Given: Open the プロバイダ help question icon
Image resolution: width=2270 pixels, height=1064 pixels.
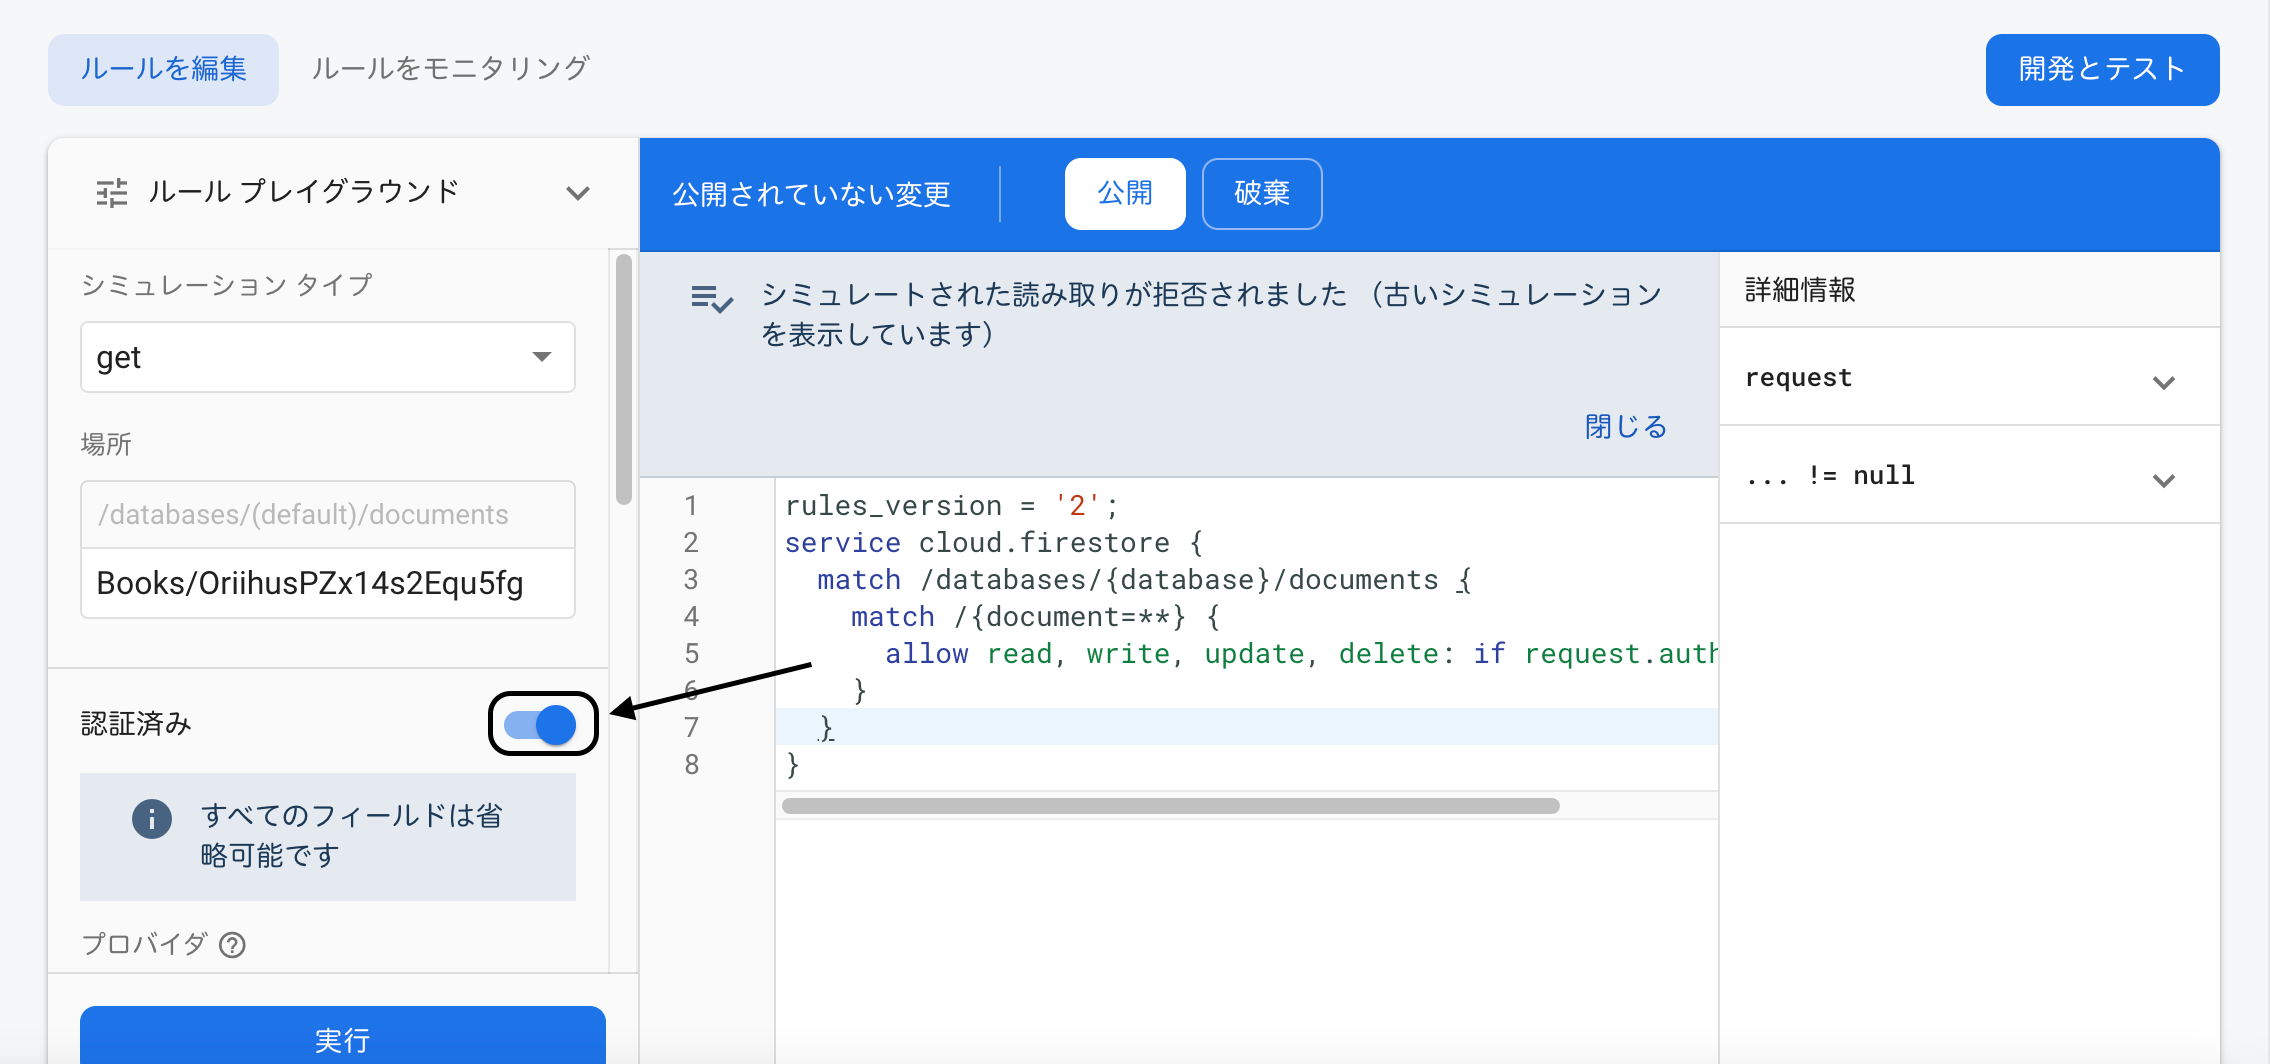Looking at the screenshot, I should 232,945.
